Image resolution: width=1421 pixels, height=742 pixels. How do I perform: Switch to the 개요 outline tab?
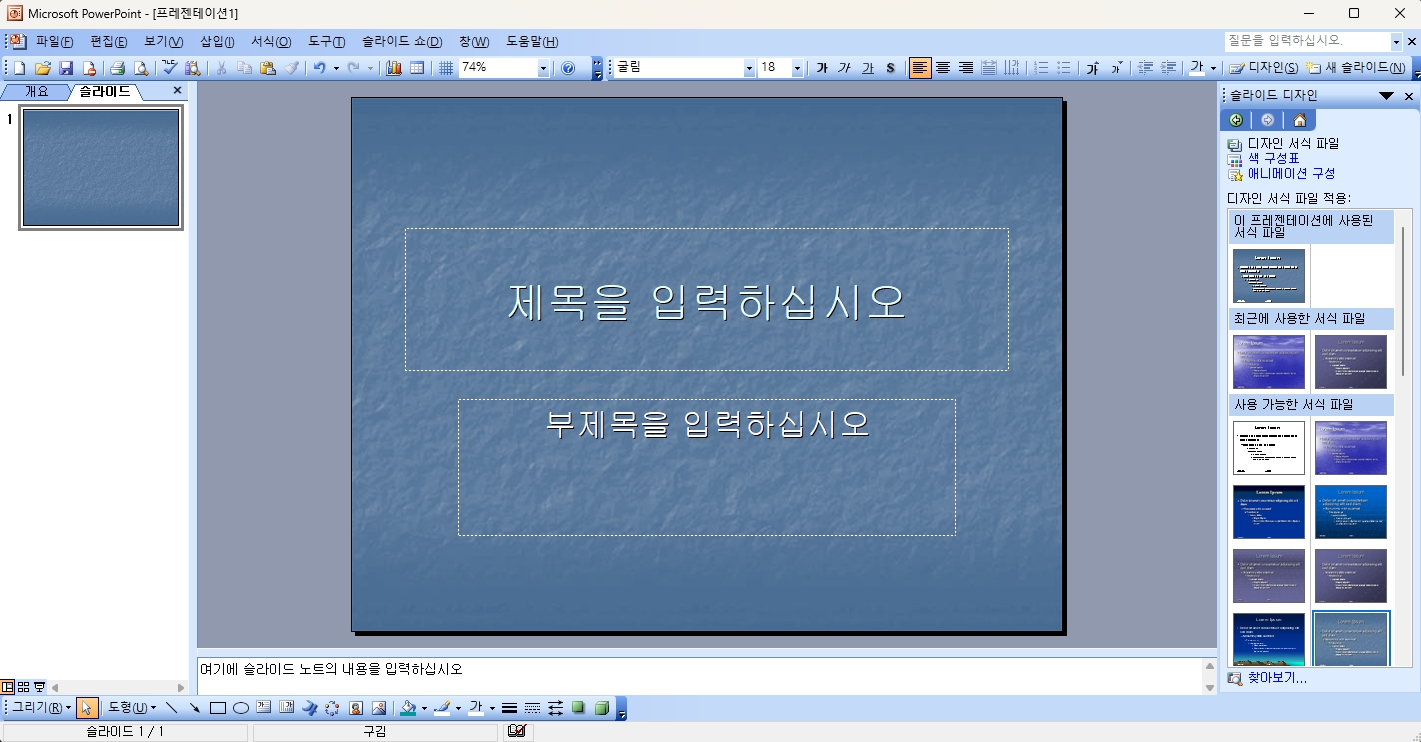pyautogui.click(x=36, y=91)
